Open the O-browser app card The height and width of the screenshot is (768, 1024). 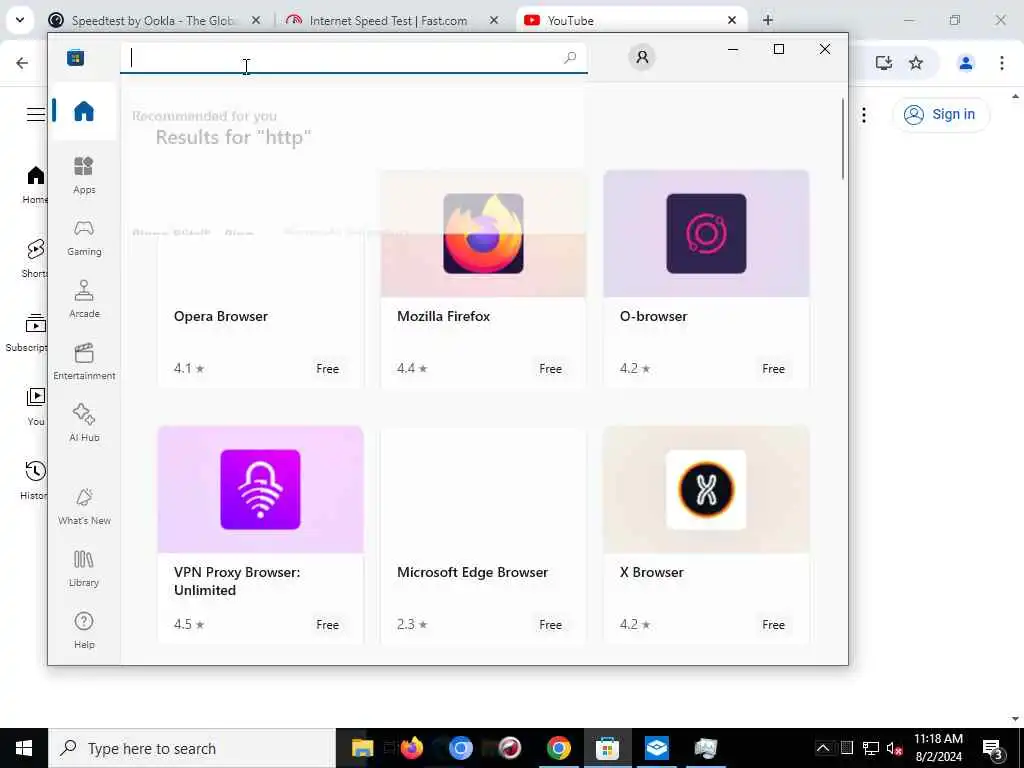pyautogui.click(x=706, y=279)
